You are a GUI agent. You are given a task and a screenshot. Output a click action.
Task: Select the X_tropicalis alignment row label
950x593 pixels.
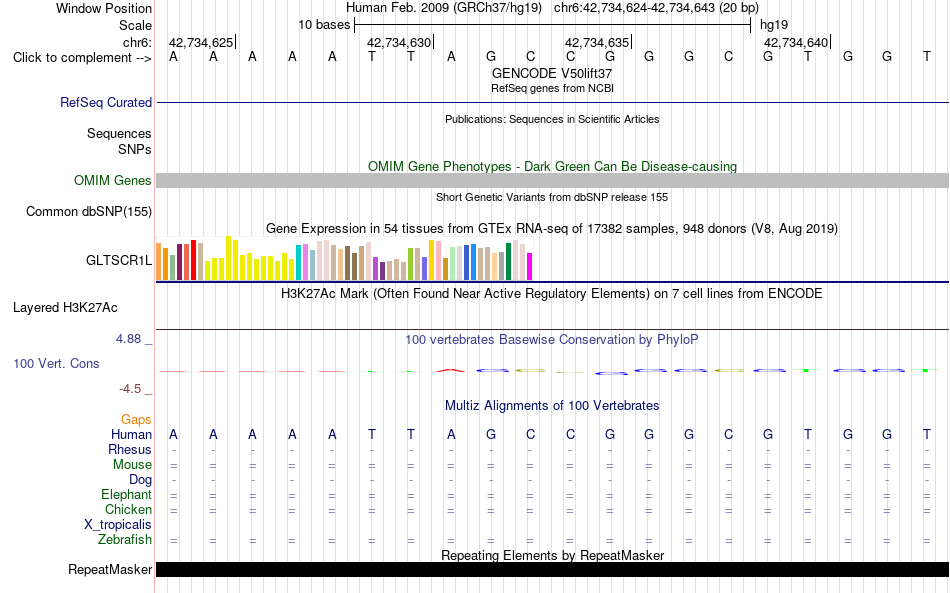[x=118, y=525]
